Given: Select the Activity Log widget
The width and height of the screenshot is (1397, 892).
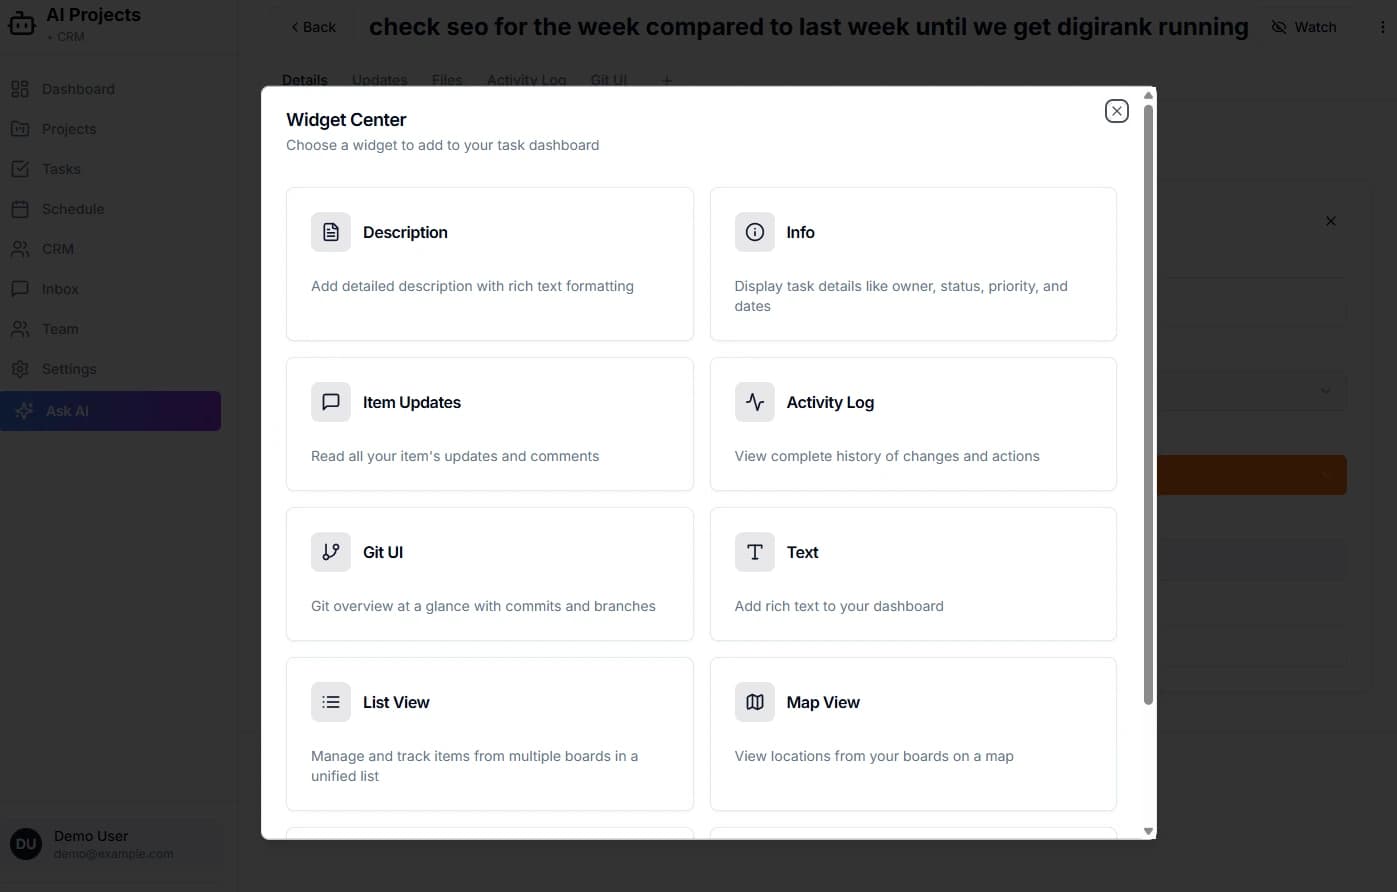Looking at the screenshot, I should pos(911,422).
